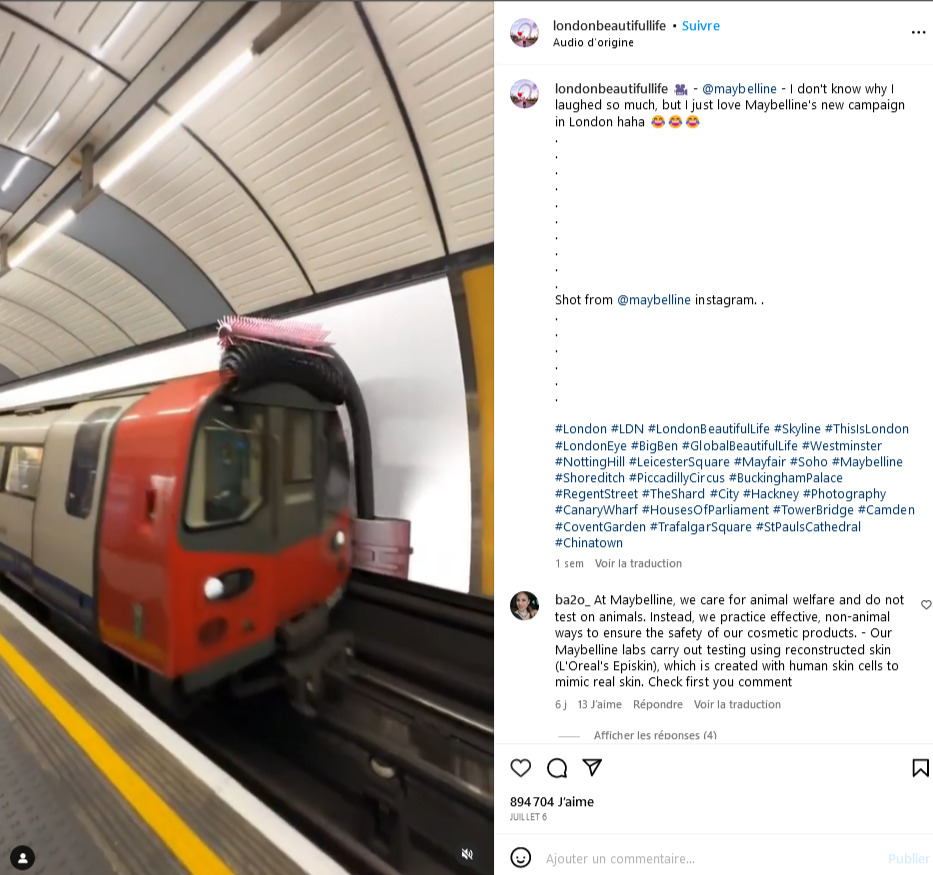Screen dimensions: 933x875
Task: Open ba2o_ commenter avatar
Action: [x=524, y=606]
